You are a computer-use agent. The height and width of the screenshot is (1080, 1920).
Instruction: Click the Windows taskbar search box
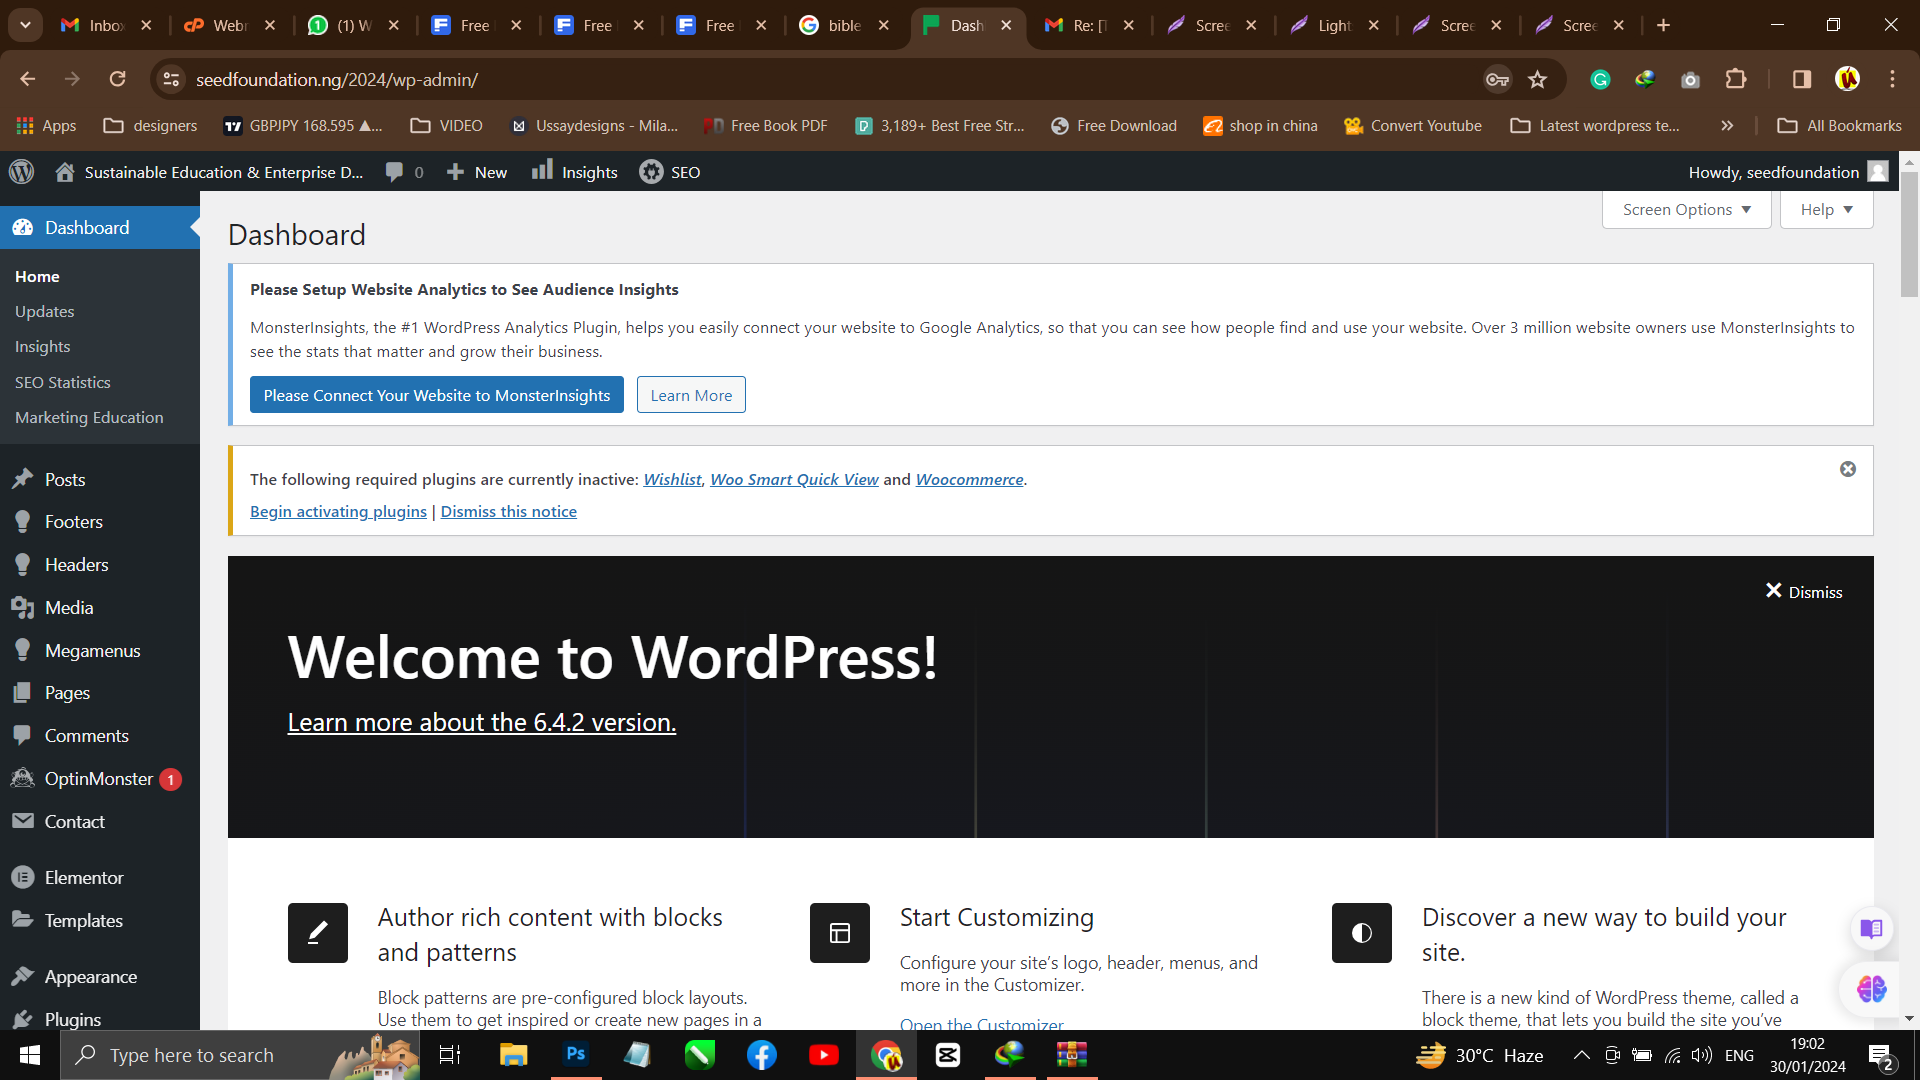click(x=240, y=1055)
